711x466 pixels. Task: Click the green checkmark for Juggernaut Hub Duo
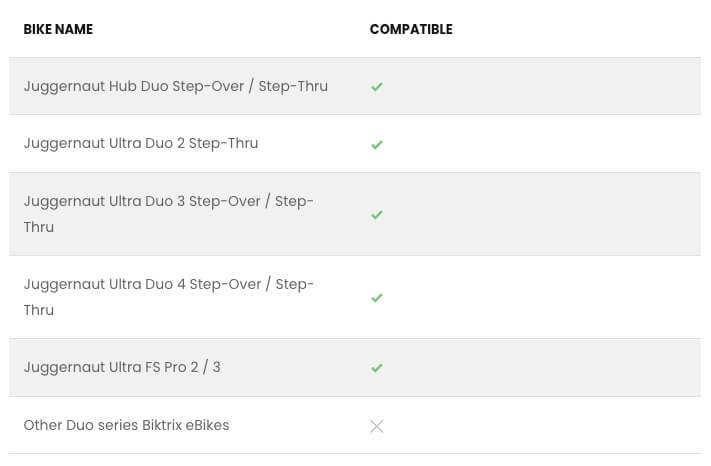377,87
